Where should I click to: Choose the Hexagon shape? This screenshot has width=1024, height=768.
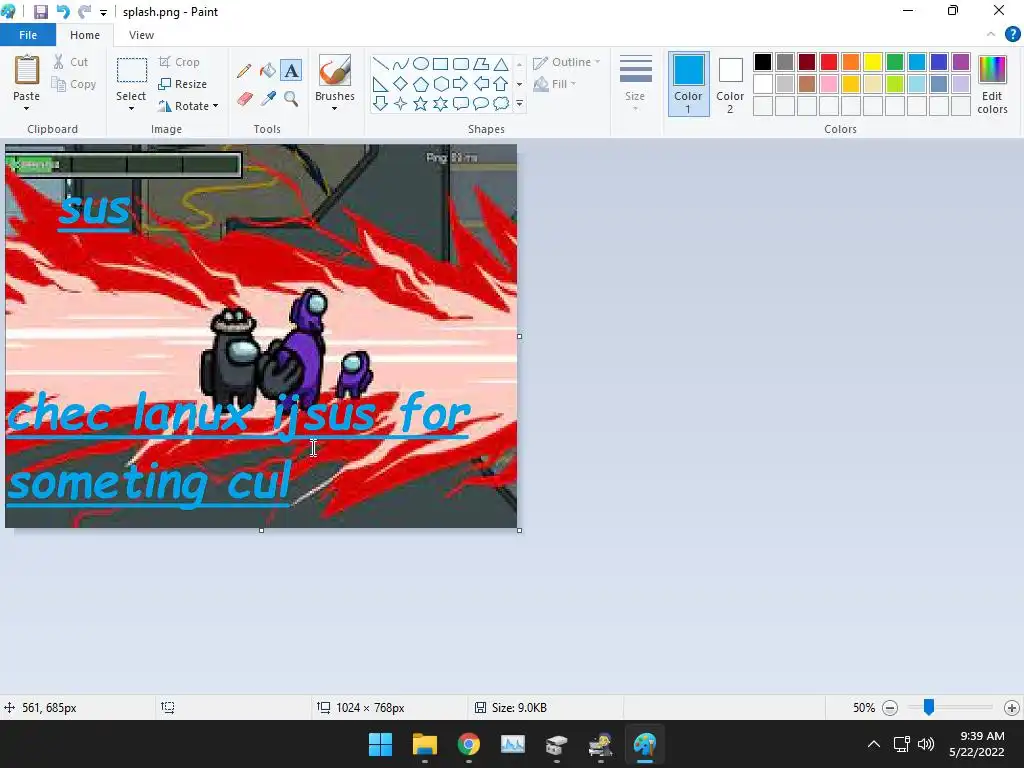[x=441, y=84]
